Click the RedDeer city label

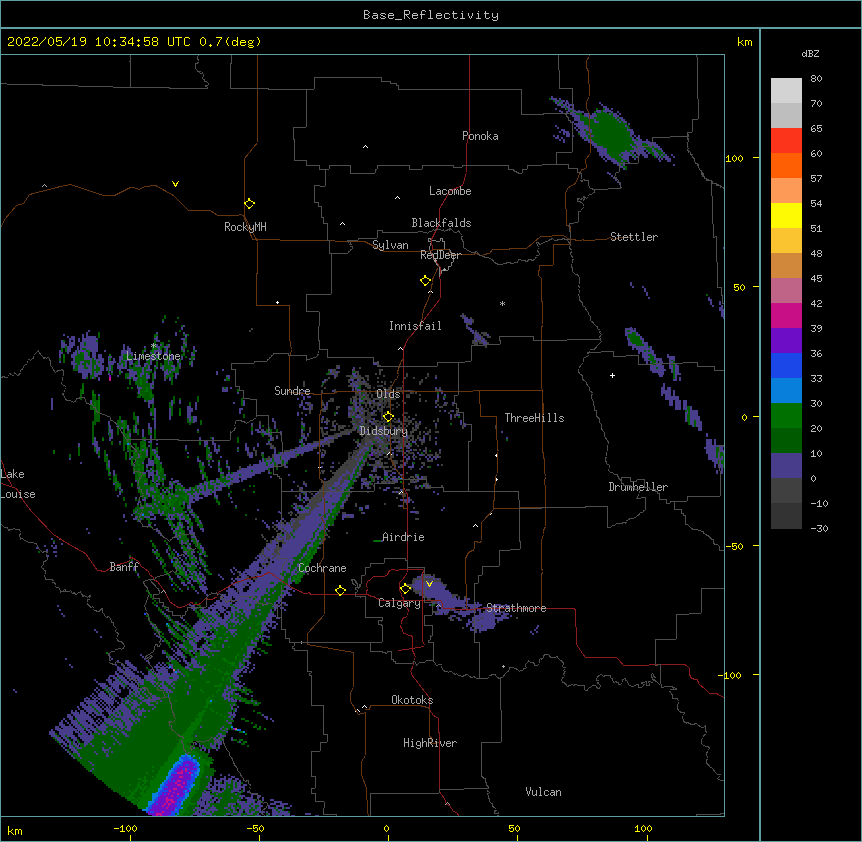[440, 255]
